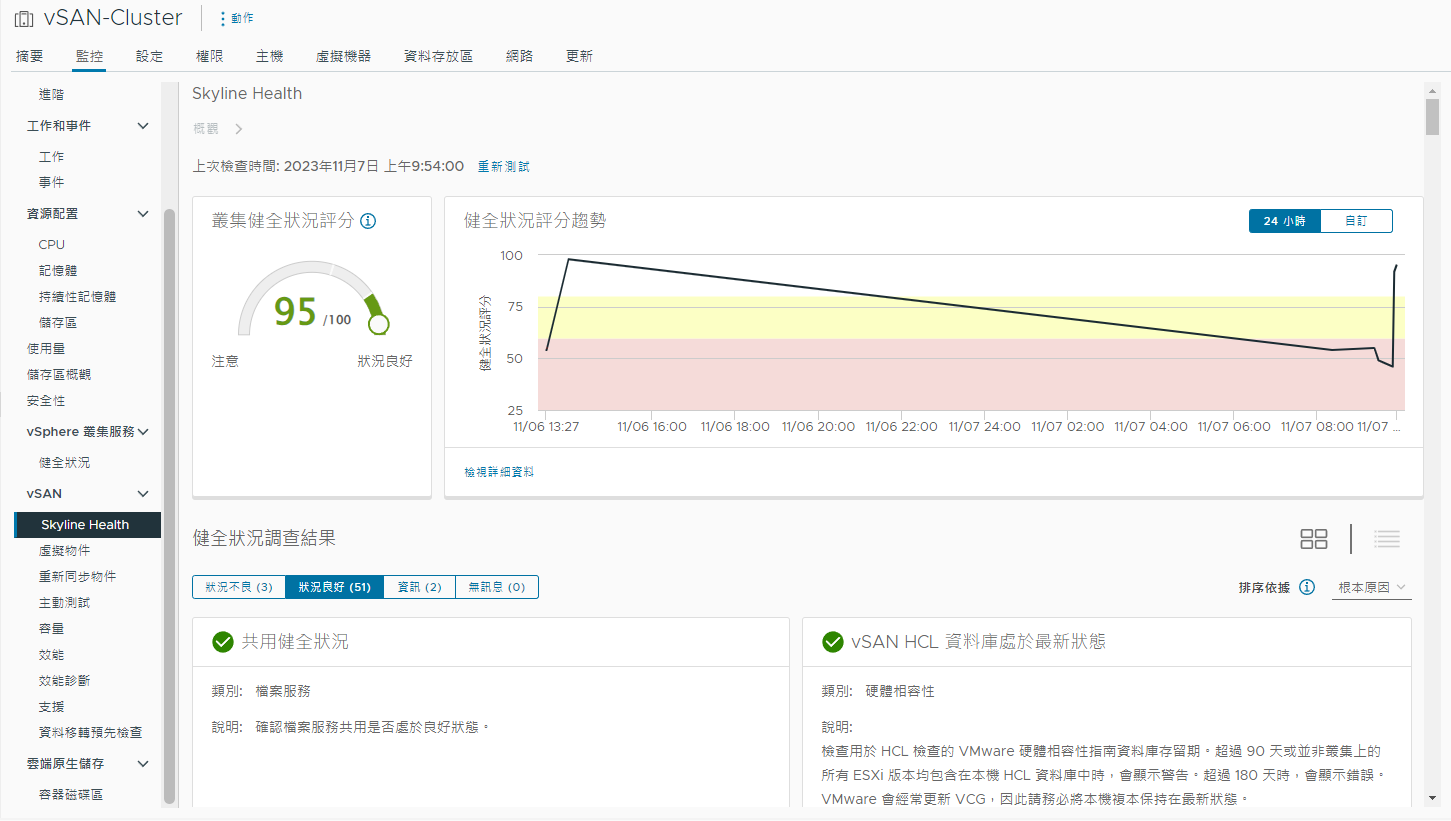
Task: Open the 設定 tab
Action: click(149, 56)
